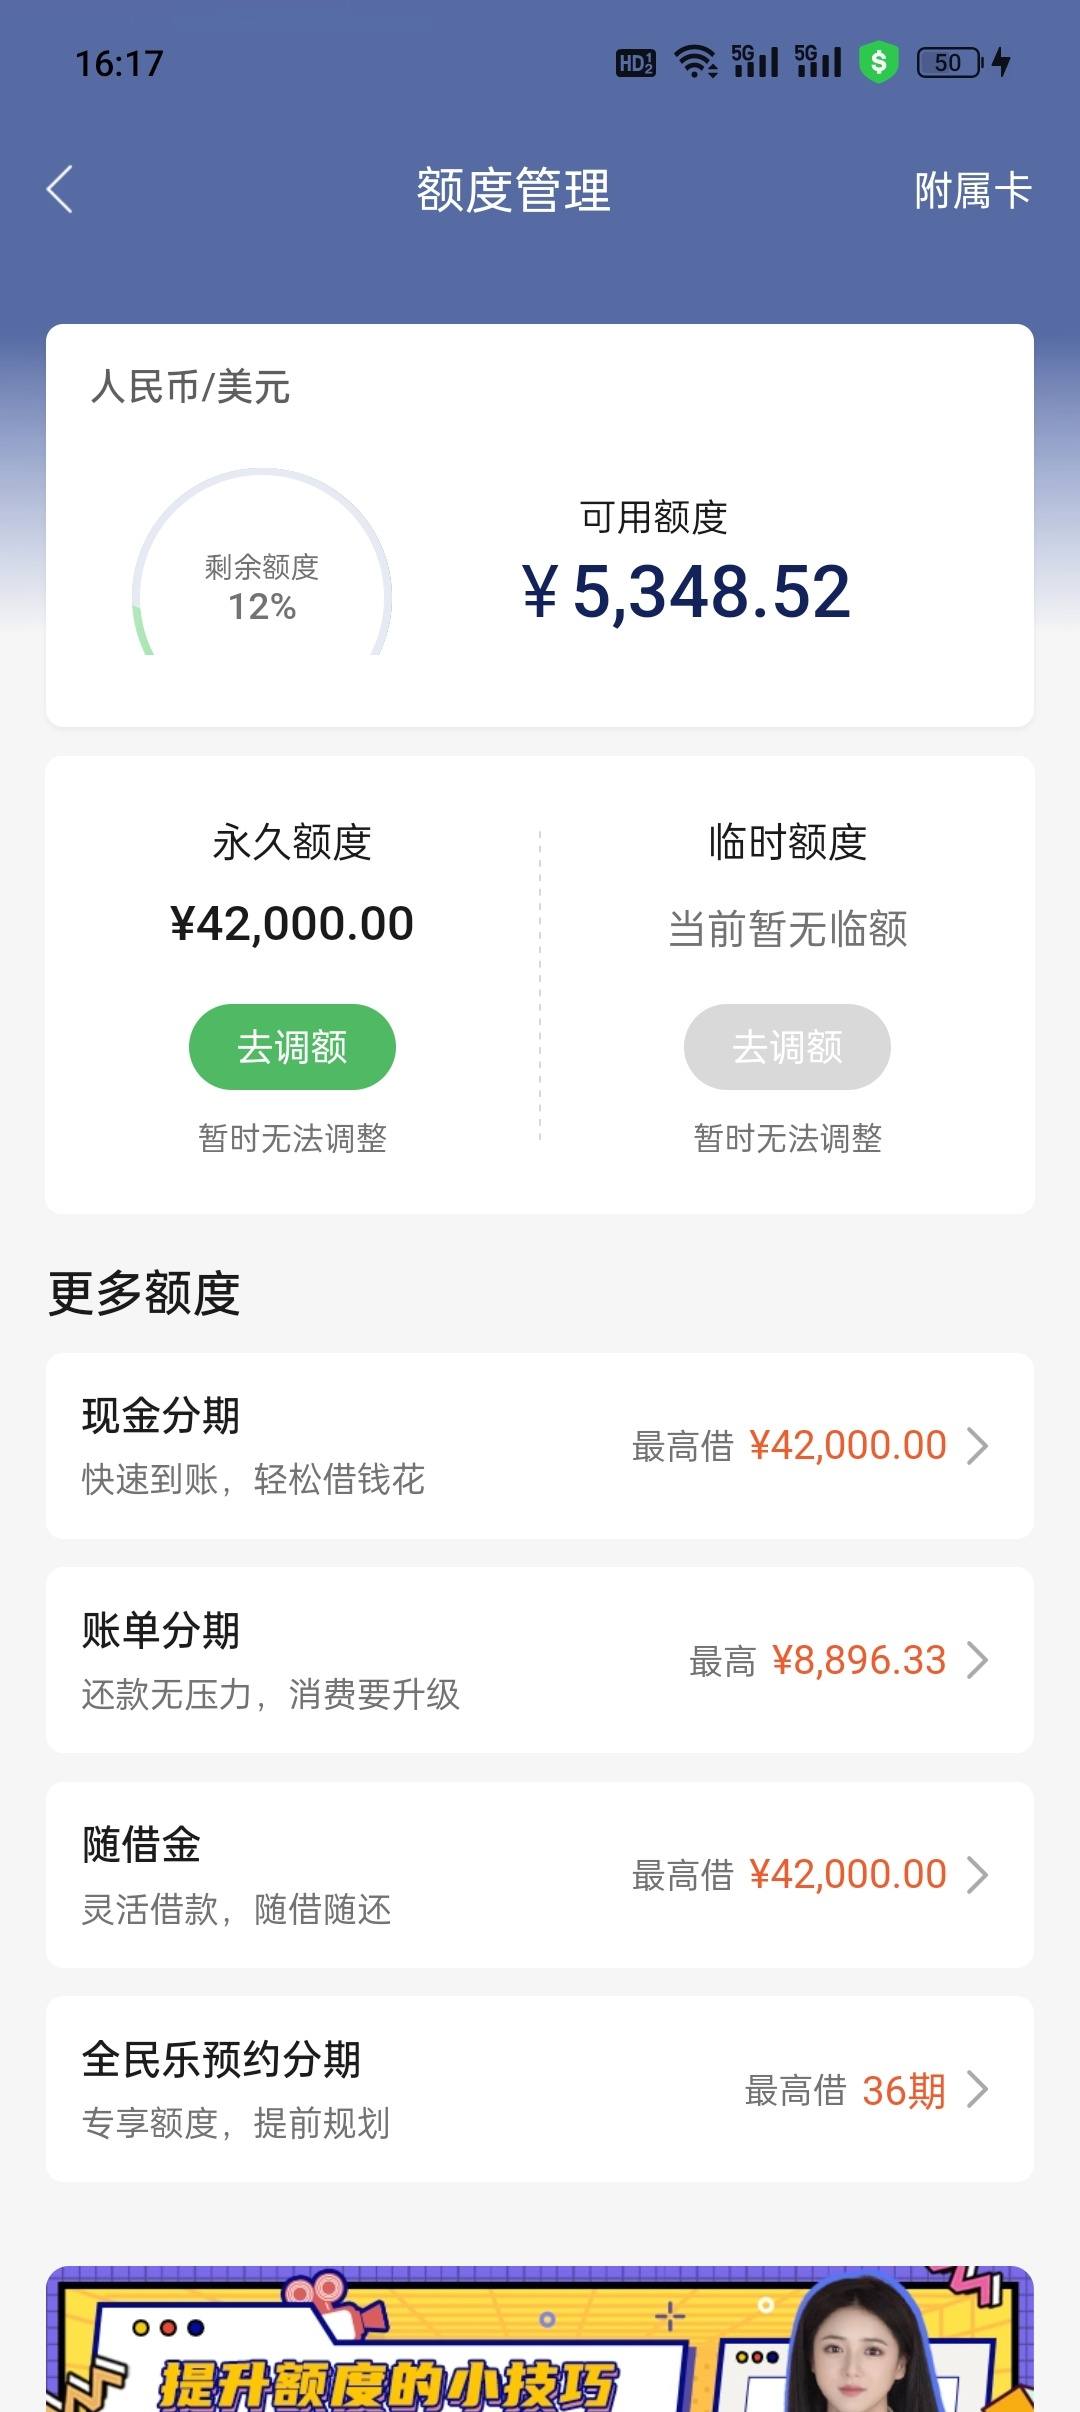
Task: Tap the HD status bar icon
Action: pyautogui.click(x=636, y=63)
